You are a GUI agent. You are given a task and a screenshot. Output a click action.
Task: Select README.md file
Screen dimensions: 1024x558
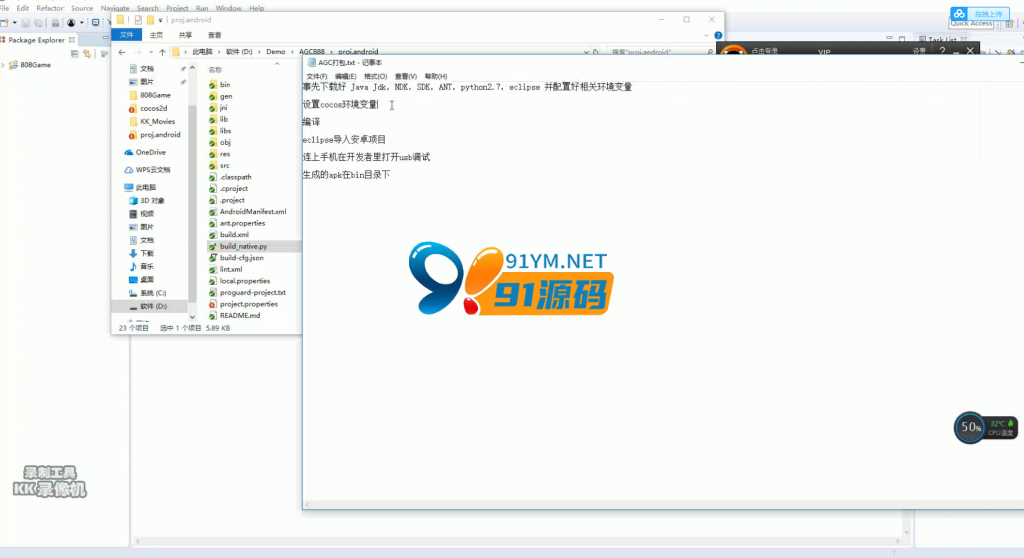(x=240, y=316)
